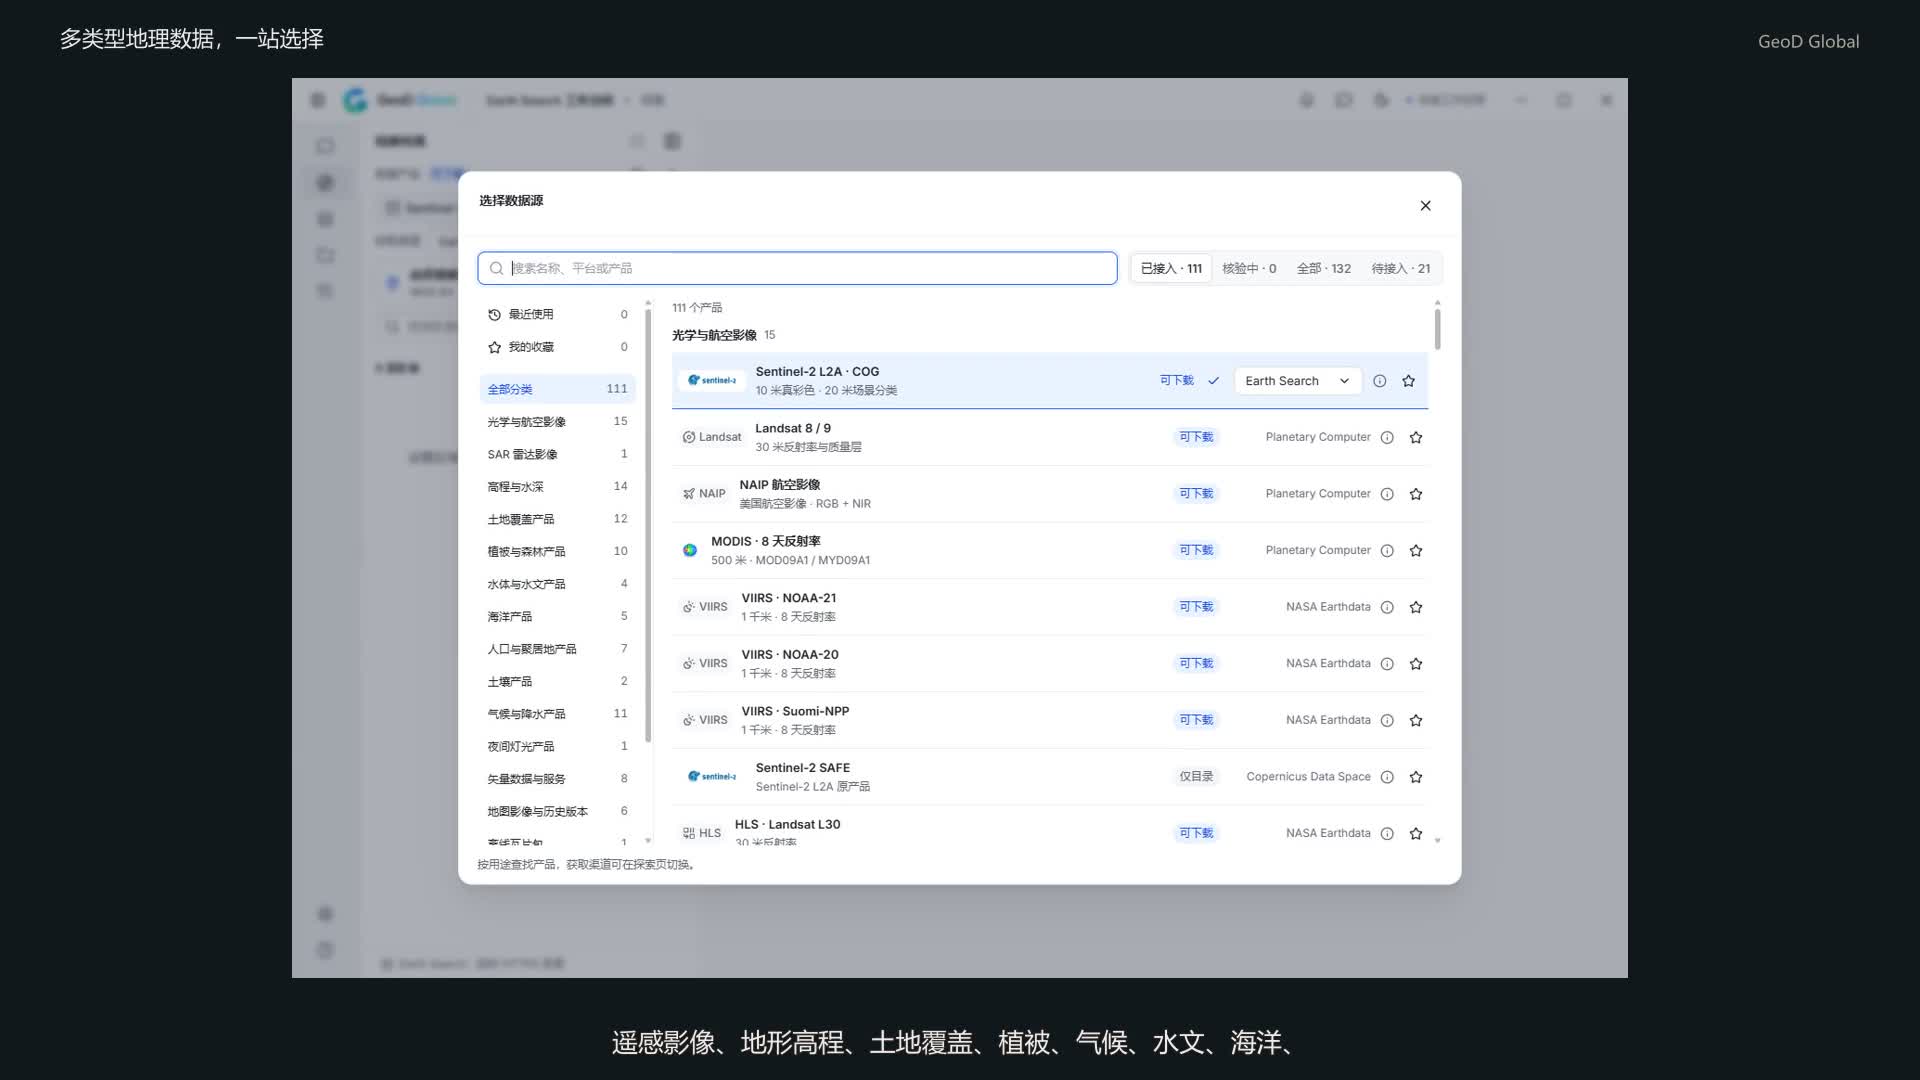Show info for VIIRS Suomi-NPP
This screenshot has height=1080, width=1920.
coord(1387,720)
